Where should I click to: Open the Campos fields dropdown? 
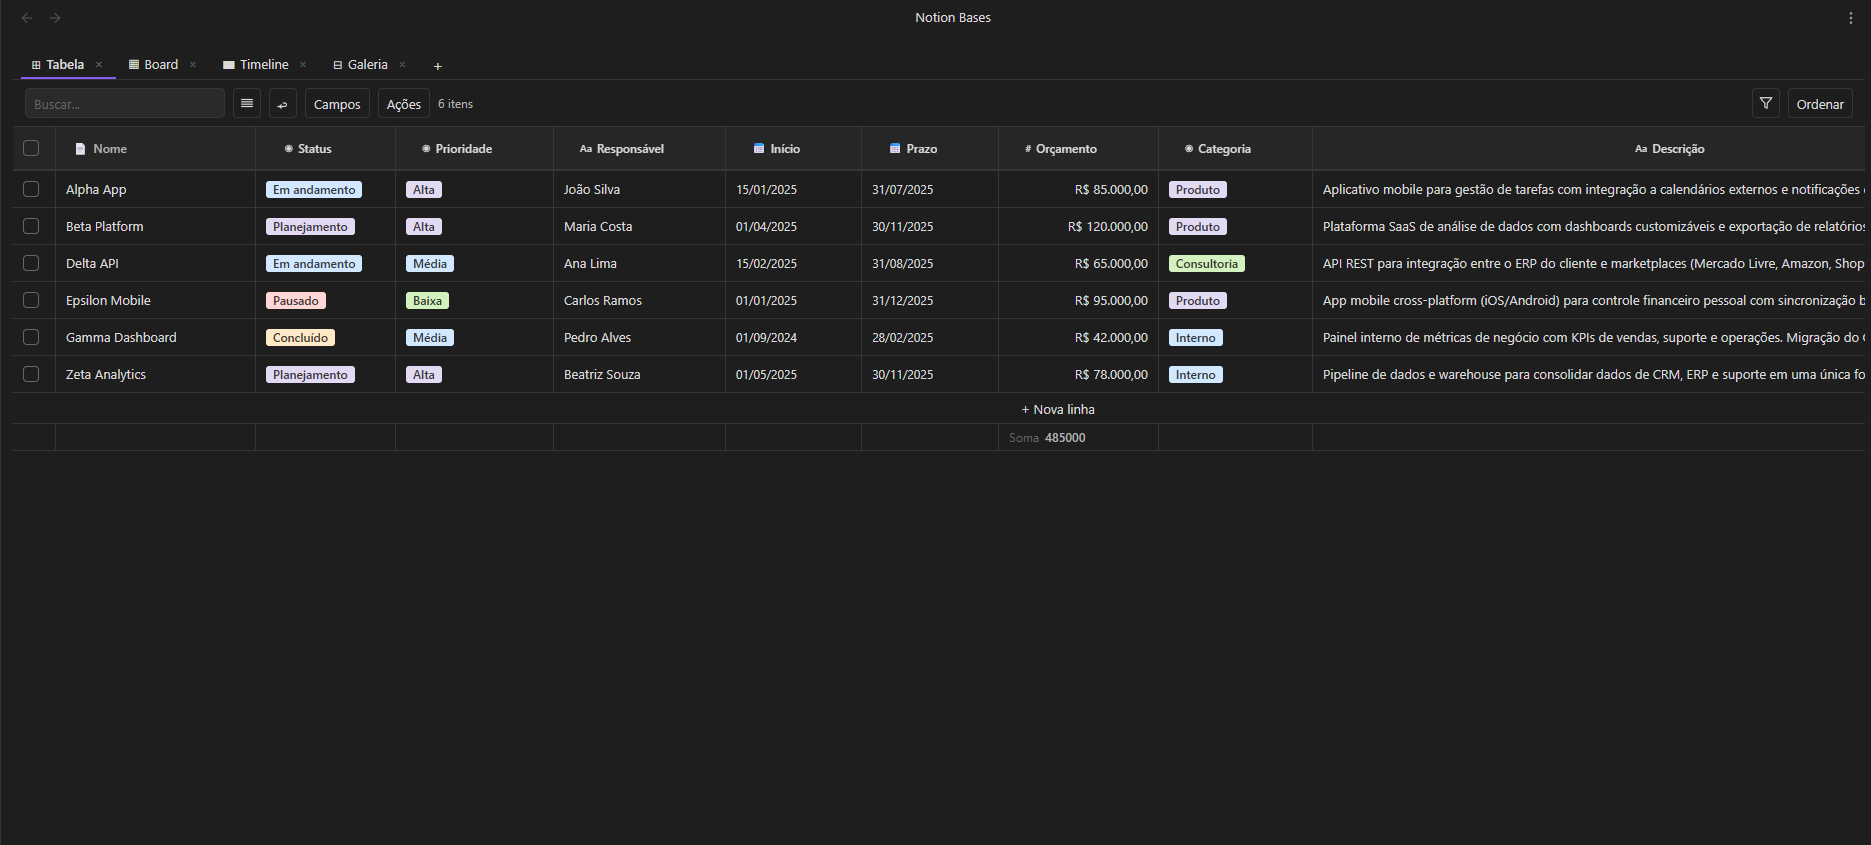click(337, 104)
